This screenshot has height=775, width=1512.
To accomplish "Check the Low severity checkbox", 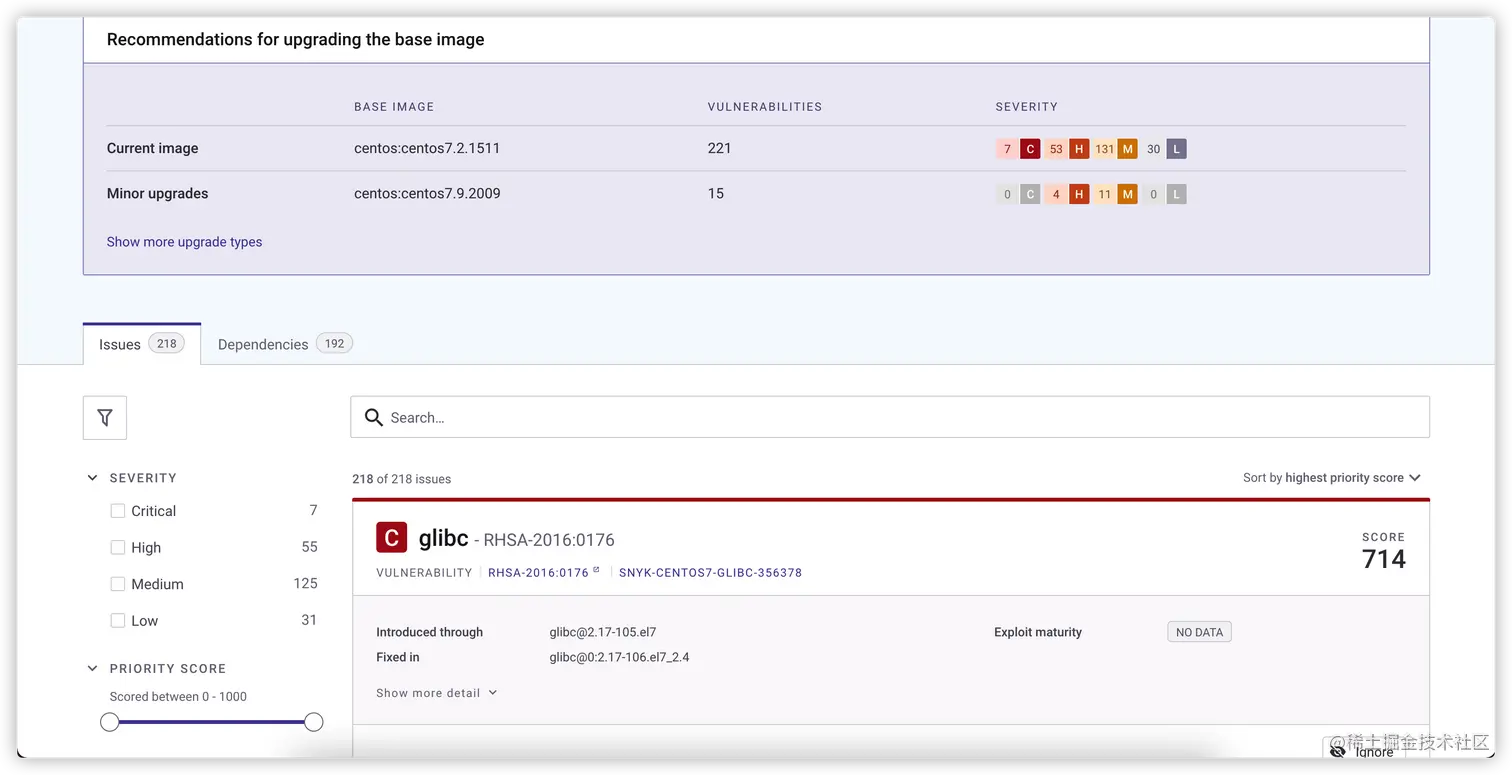I will [118, 620].
